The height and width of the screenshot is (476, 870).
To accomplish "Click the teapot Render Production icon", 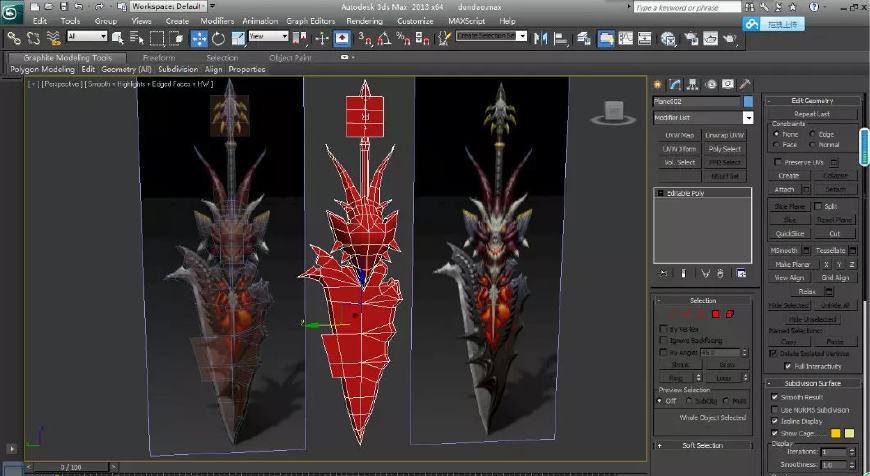I will pos(730,38).
